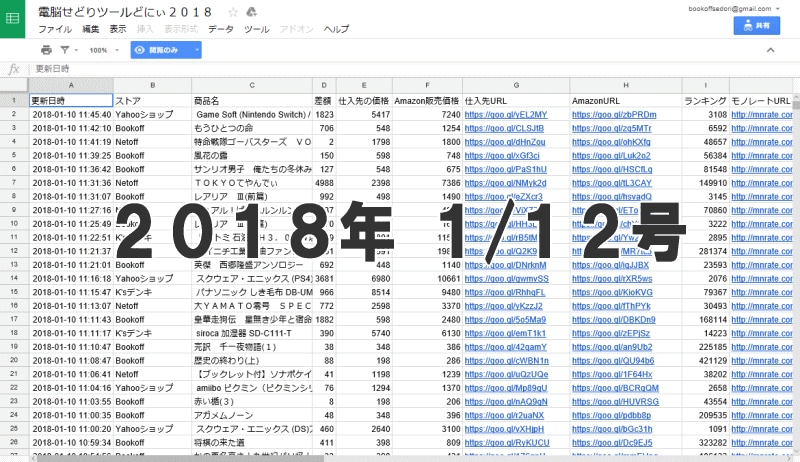Click the ストア header cell
Screen dimensions: 800x462
click(153, 100)
